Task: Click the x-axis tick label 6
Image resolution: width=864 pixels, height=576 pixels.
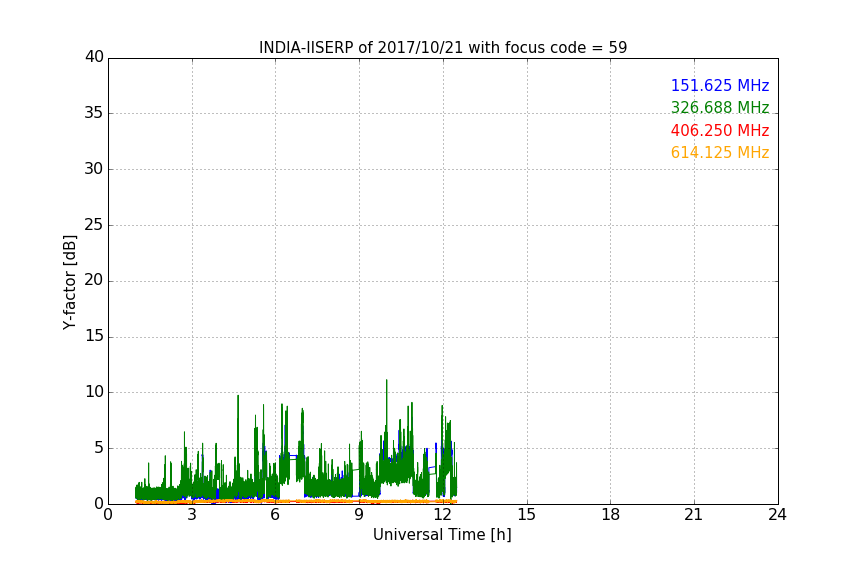Action: 276,515
